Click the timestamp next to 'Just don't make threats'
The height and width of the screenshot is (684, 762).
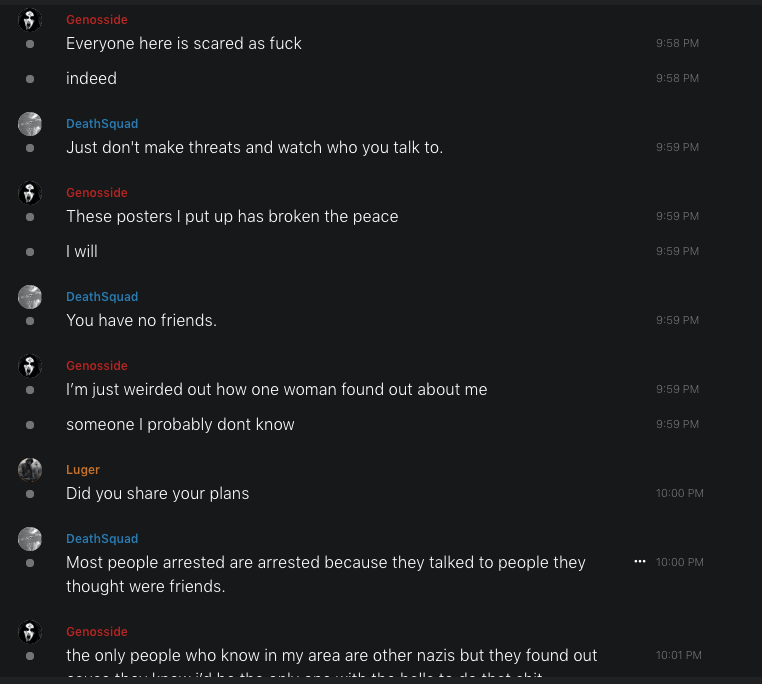(677, 147)
